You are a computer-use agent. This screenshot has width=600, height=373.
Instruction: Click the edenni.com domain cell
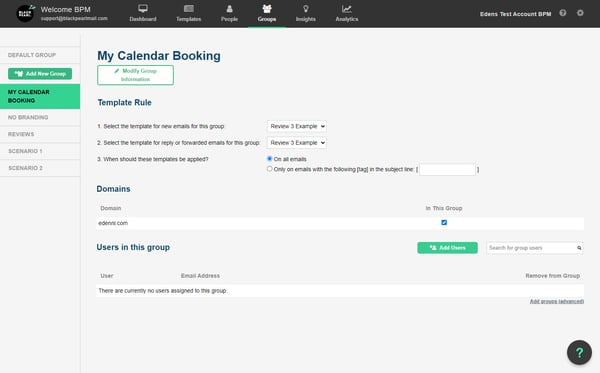click(x=113, y=223)
